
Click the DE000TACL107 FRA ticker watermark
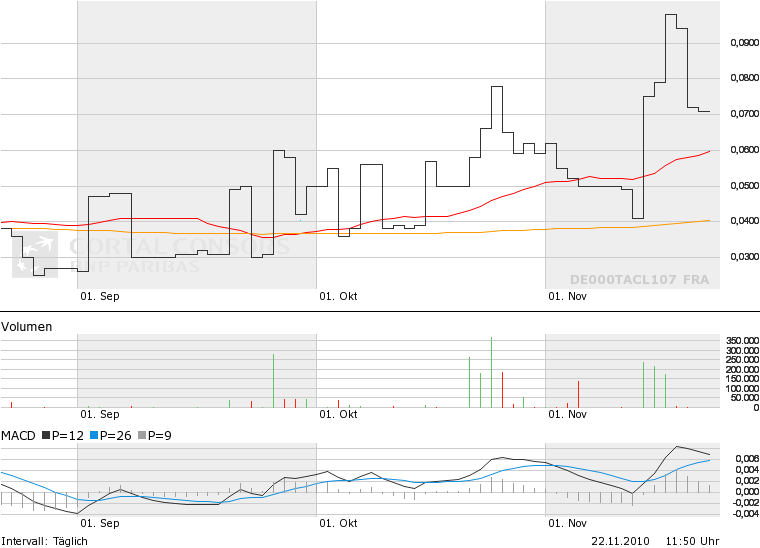[639, 280]
